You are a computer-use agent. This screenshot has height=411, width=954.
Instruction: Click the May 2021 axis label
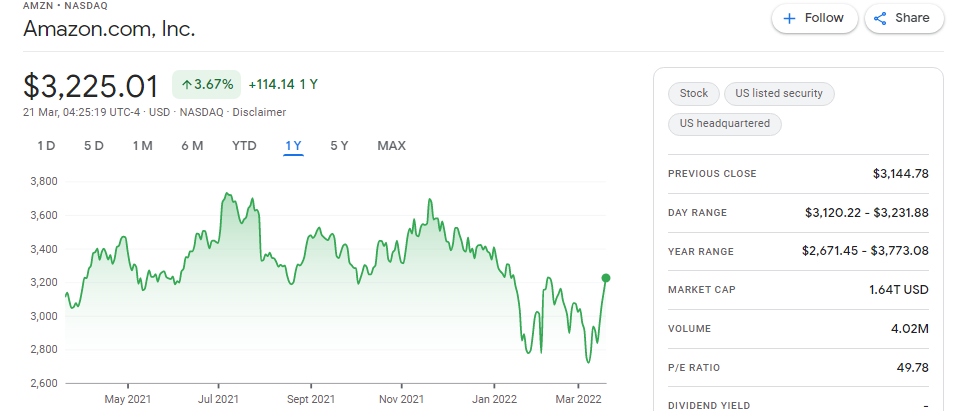(x=128, y=399)
